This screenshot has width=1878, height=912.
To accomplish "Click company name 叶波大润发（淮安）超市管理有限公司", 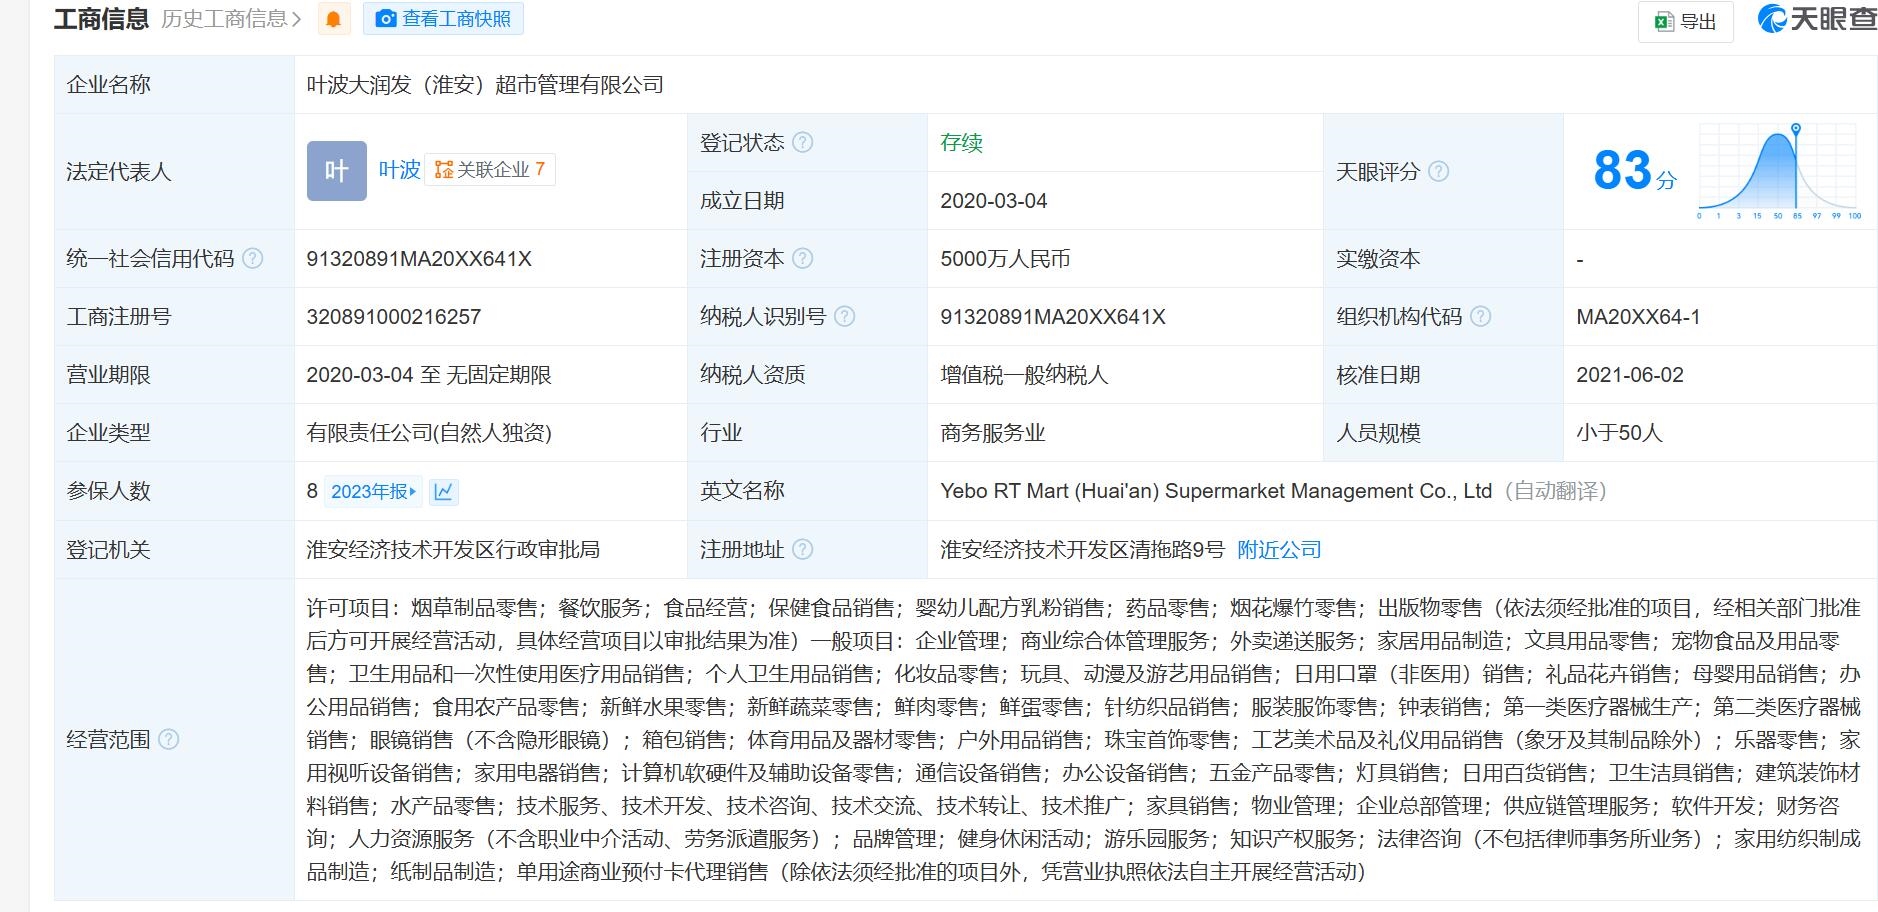I will pyautogui.click(x=485, y=85).
